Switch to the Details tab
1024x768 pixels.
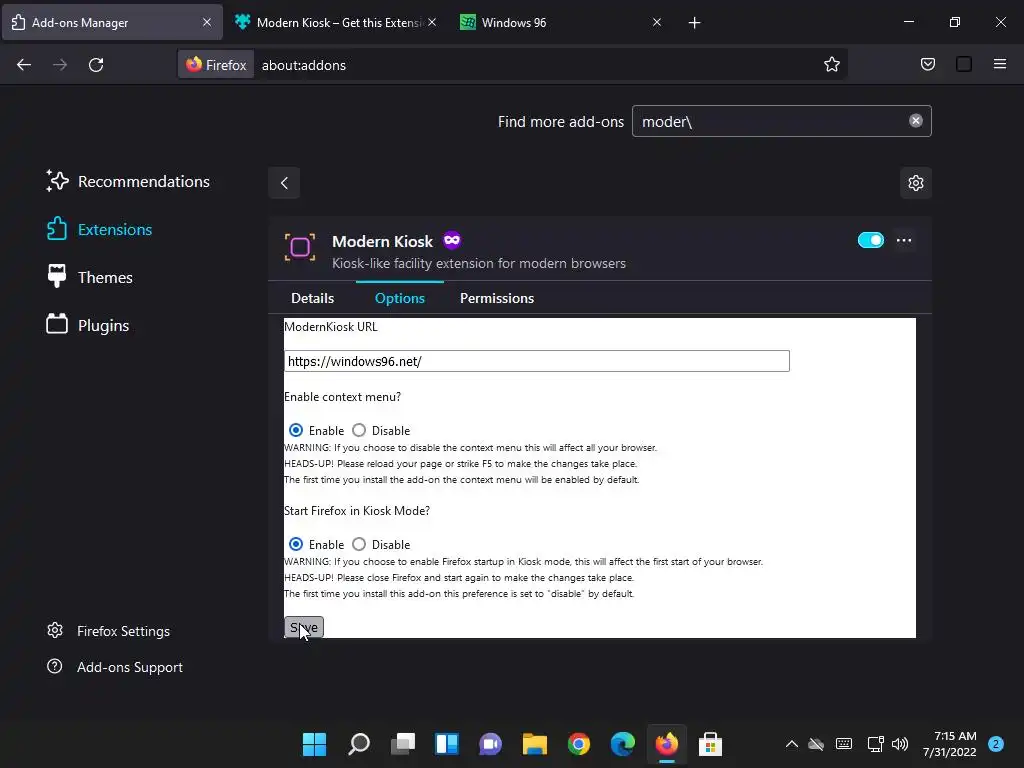(x=312, y=298)
